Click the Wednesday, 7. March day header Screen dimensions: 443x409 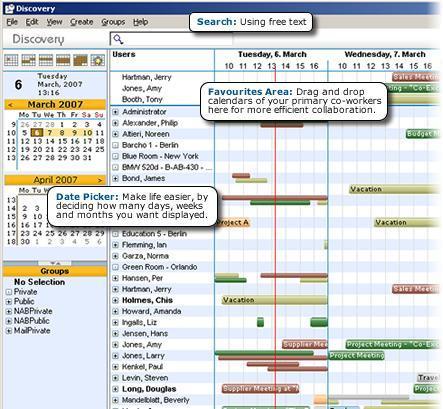(x=385, y=54)
